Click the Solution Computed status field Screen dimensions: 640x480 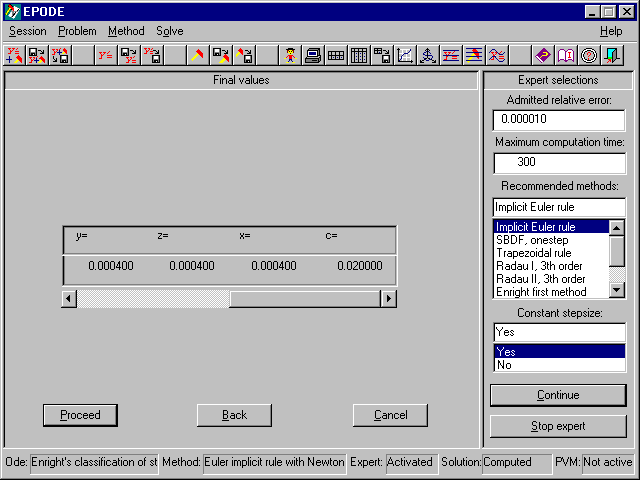(517, 462)
